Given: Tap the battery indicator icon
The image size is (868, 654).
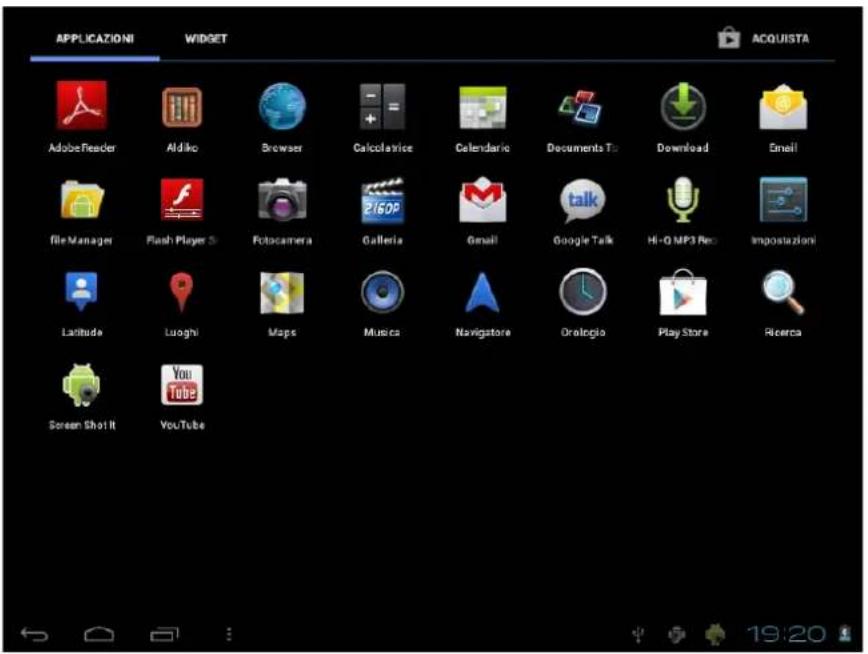Looking at the screenshot, I should coord(845,633).
